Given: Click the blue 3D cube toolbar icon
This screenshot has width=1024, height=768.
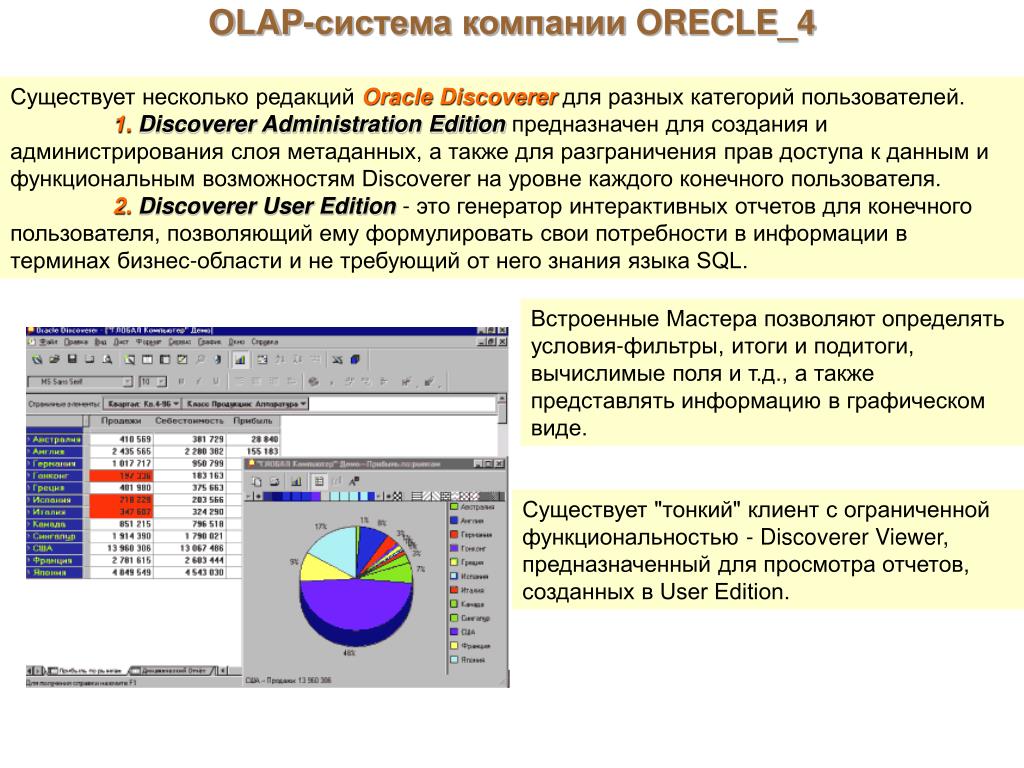Looking at the screenshot, I should pos(355,359).
